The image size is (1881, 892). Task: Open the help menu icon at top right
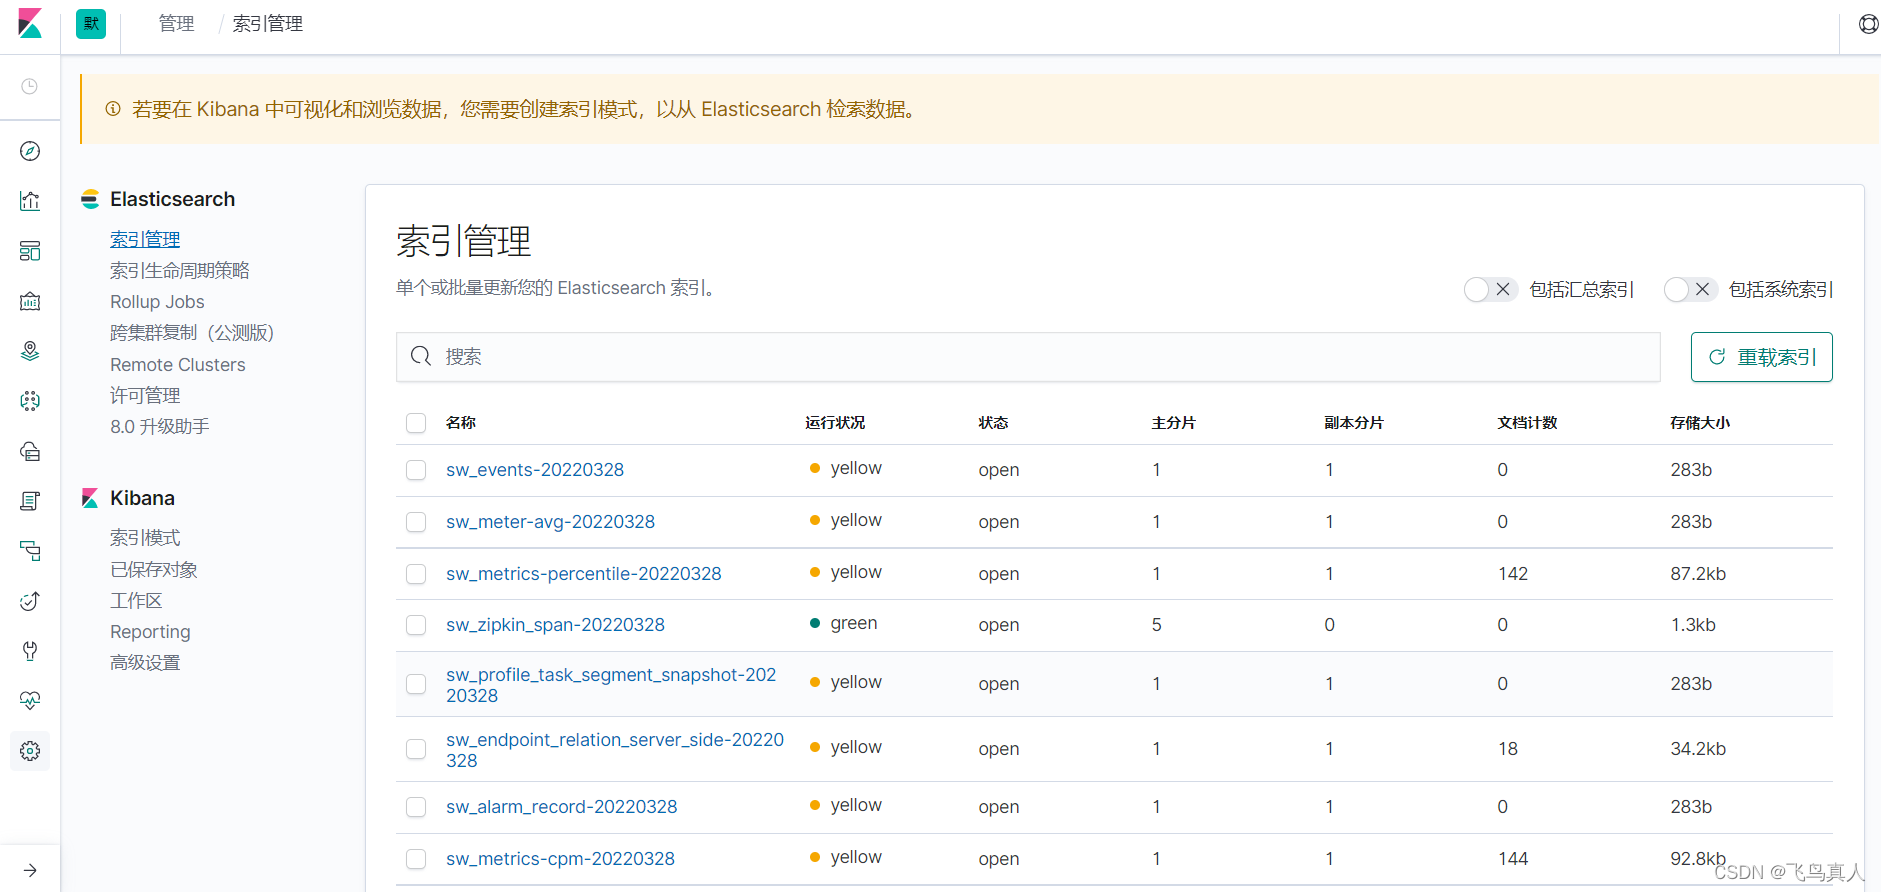[x=1868, y=24]
